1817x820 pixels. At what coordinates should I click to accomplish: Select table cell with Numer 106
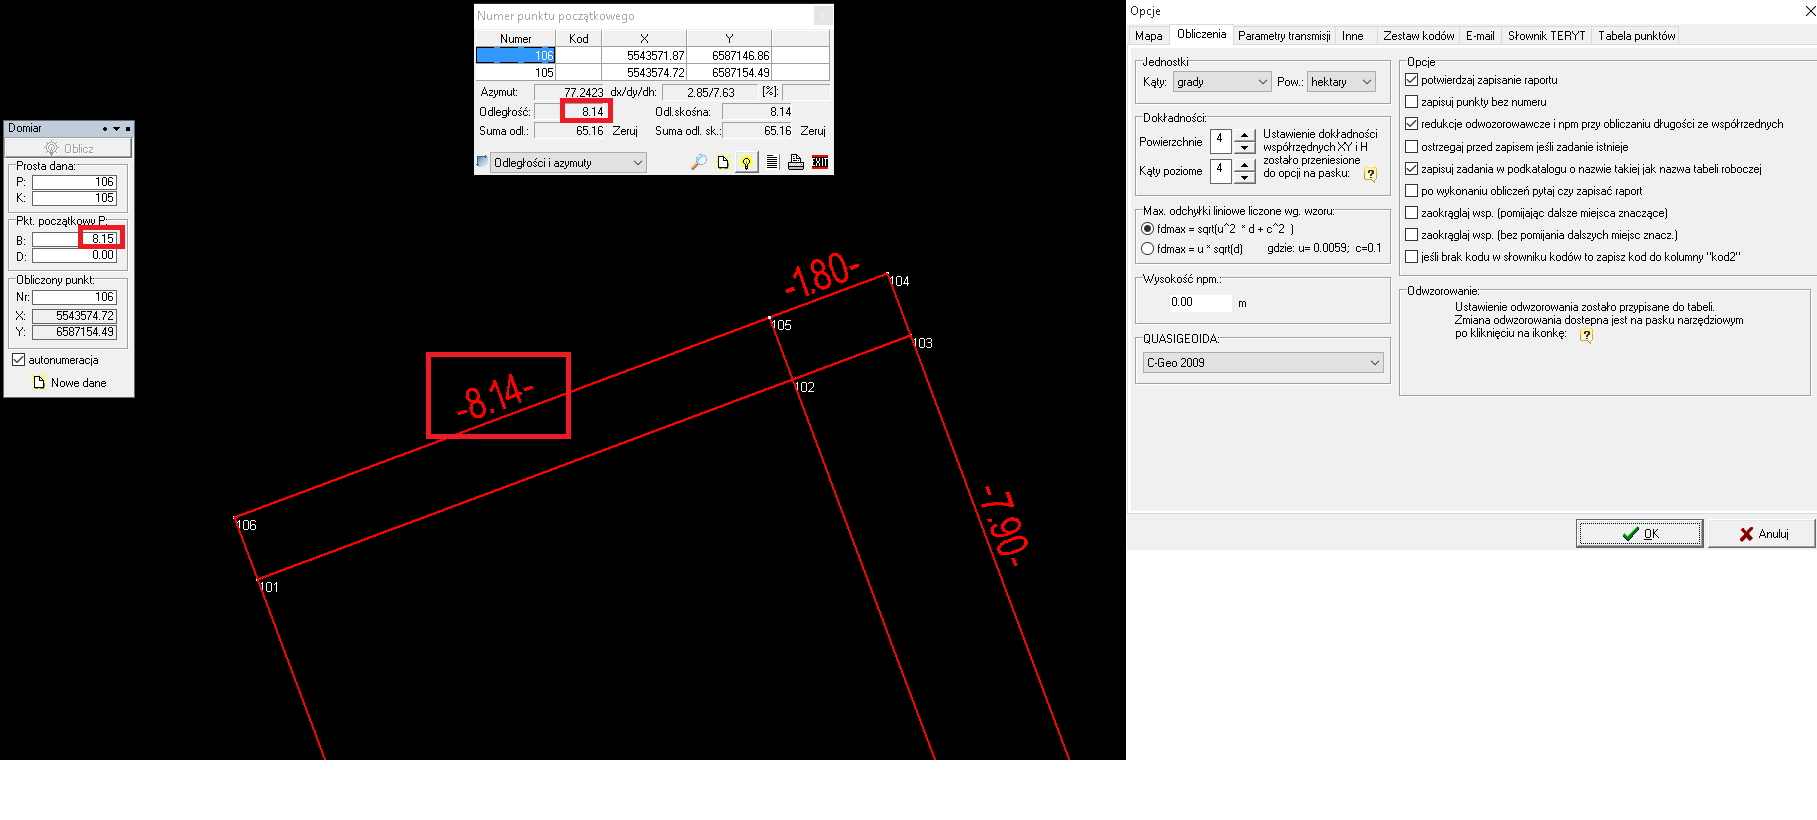tap(515, 56)
